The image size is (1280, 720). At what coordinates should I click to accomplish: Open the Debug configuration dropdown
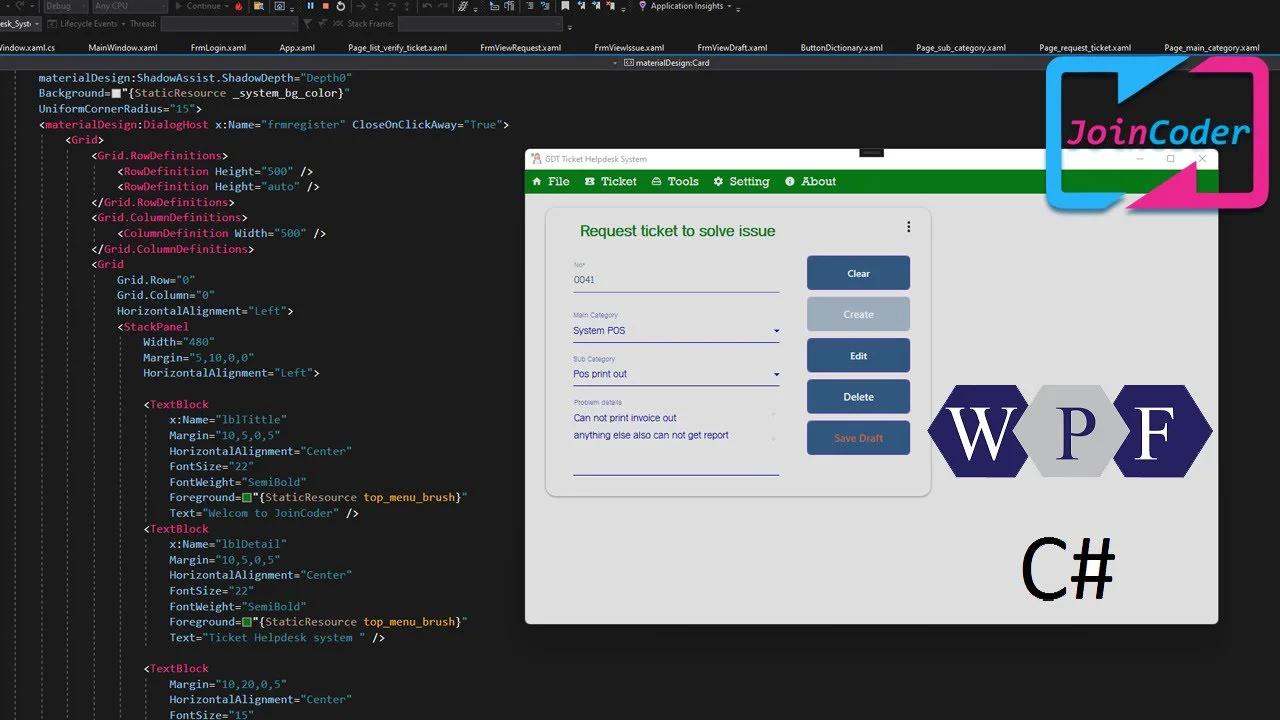(x=65, y=6)
